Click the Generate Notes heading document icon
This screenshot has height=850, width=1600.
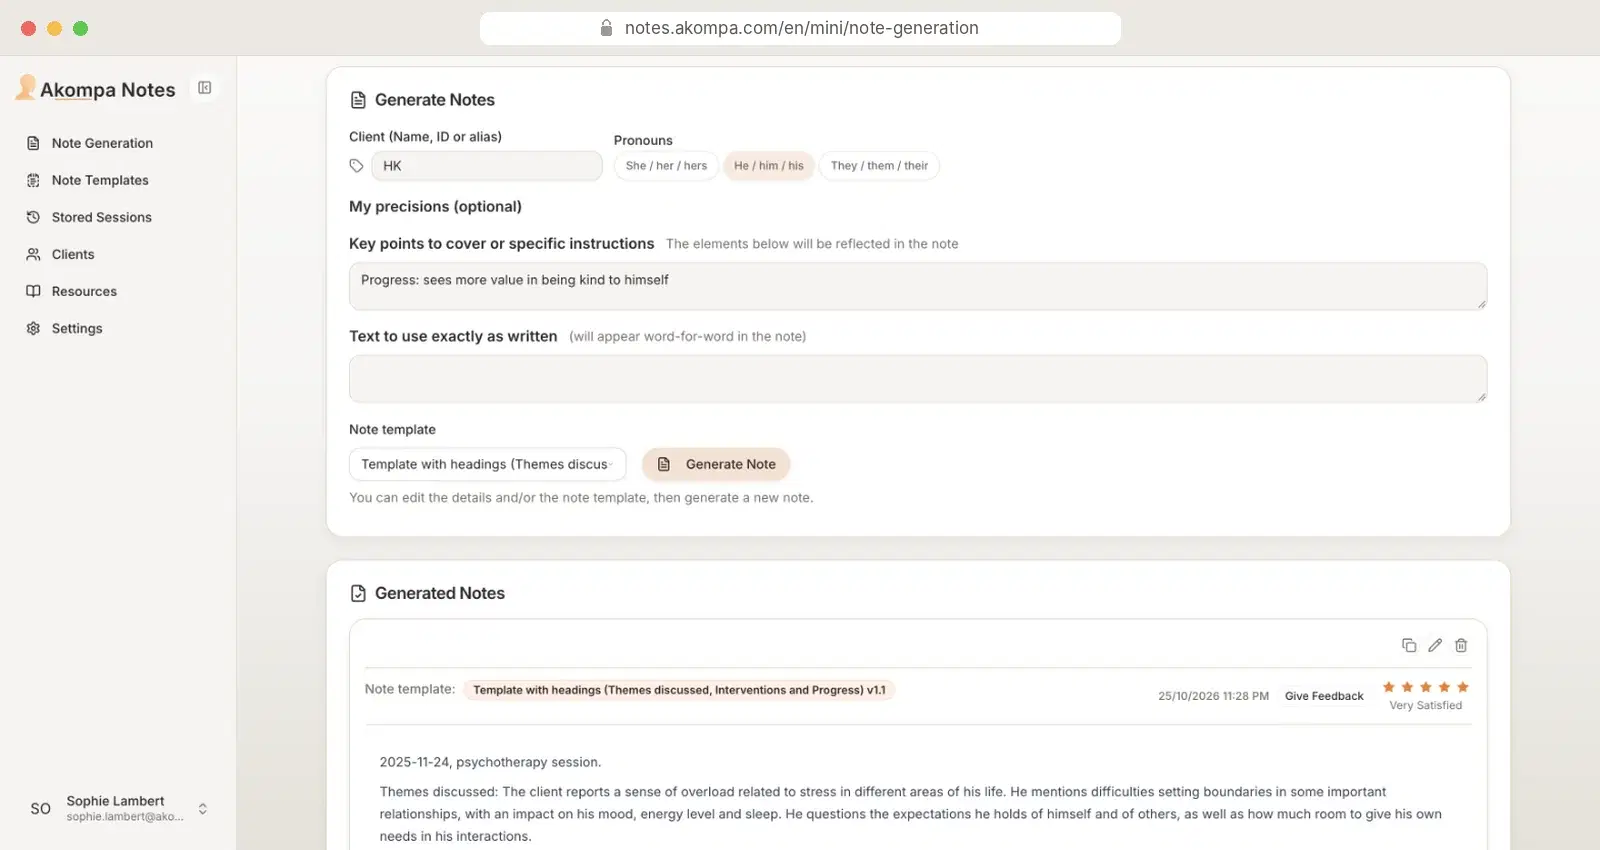click(358, 100)
